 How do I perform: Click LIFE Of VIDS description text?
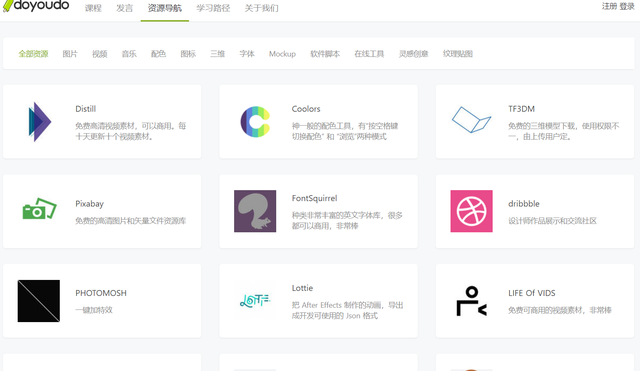(560, 310)
